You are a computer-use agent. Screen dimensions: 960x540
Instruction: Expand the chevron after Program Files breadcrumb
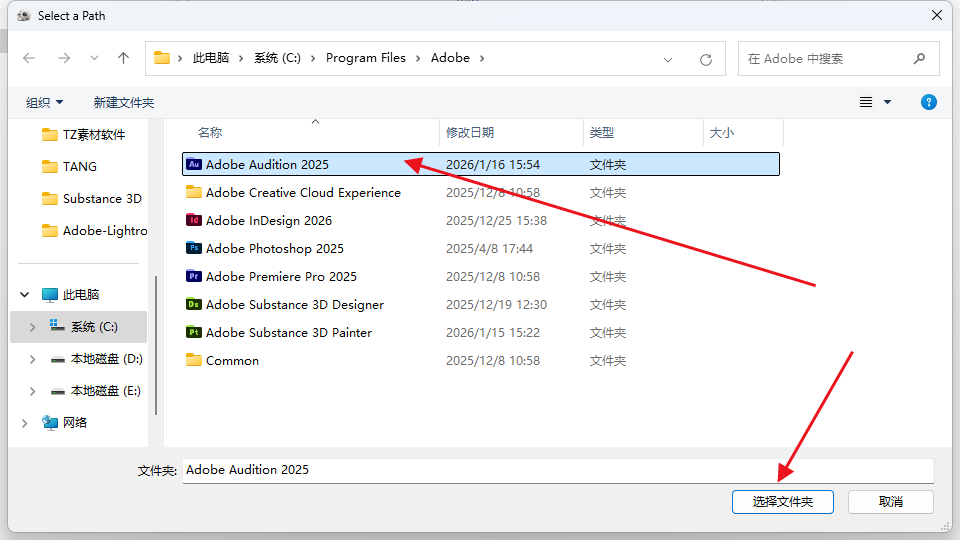[418, 58]
